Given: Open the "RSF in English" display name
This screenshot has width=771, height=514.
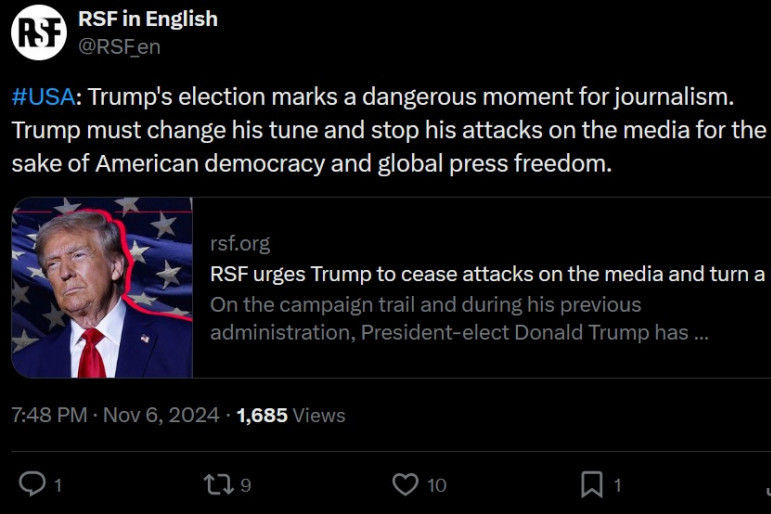Looking at the screenshot, I should [x=147, y=19].
